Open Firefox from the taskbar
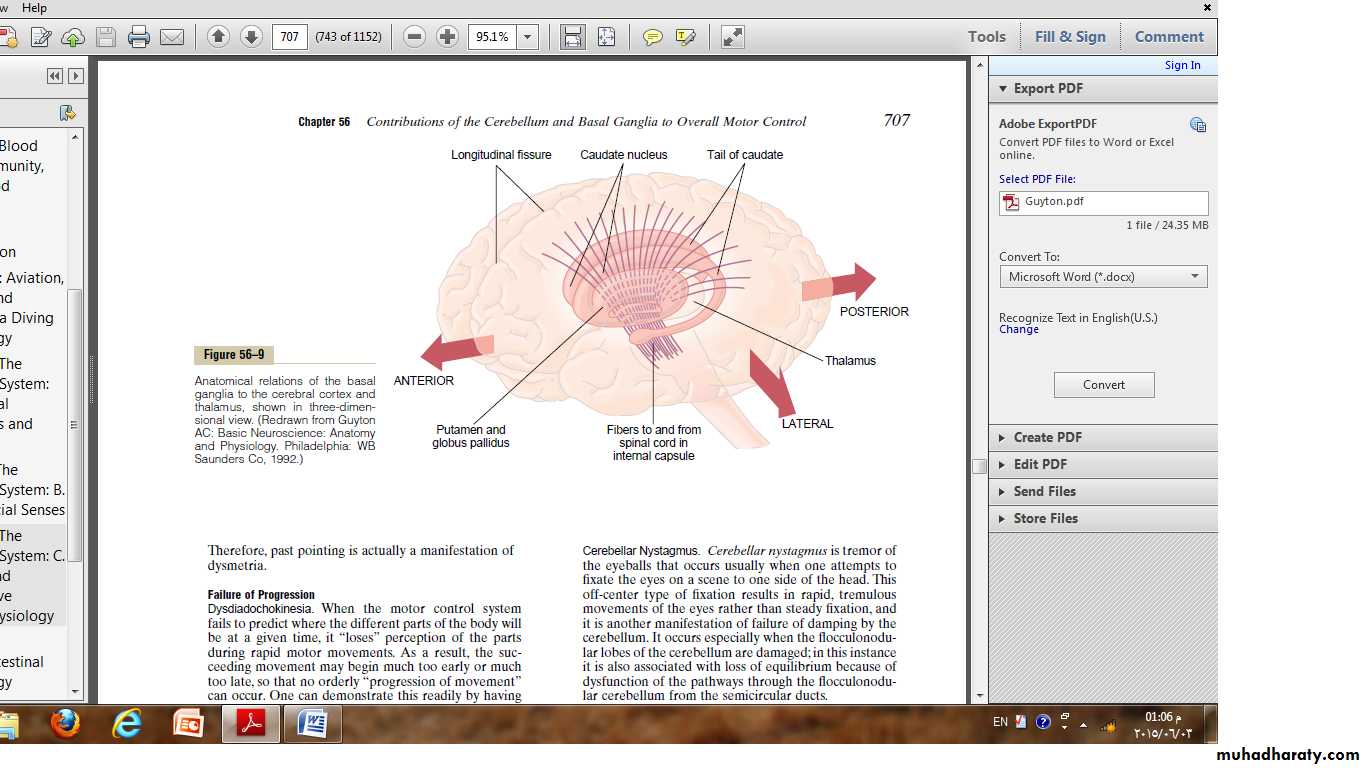This screenshot has width=1366, height=768. point(65,723)
